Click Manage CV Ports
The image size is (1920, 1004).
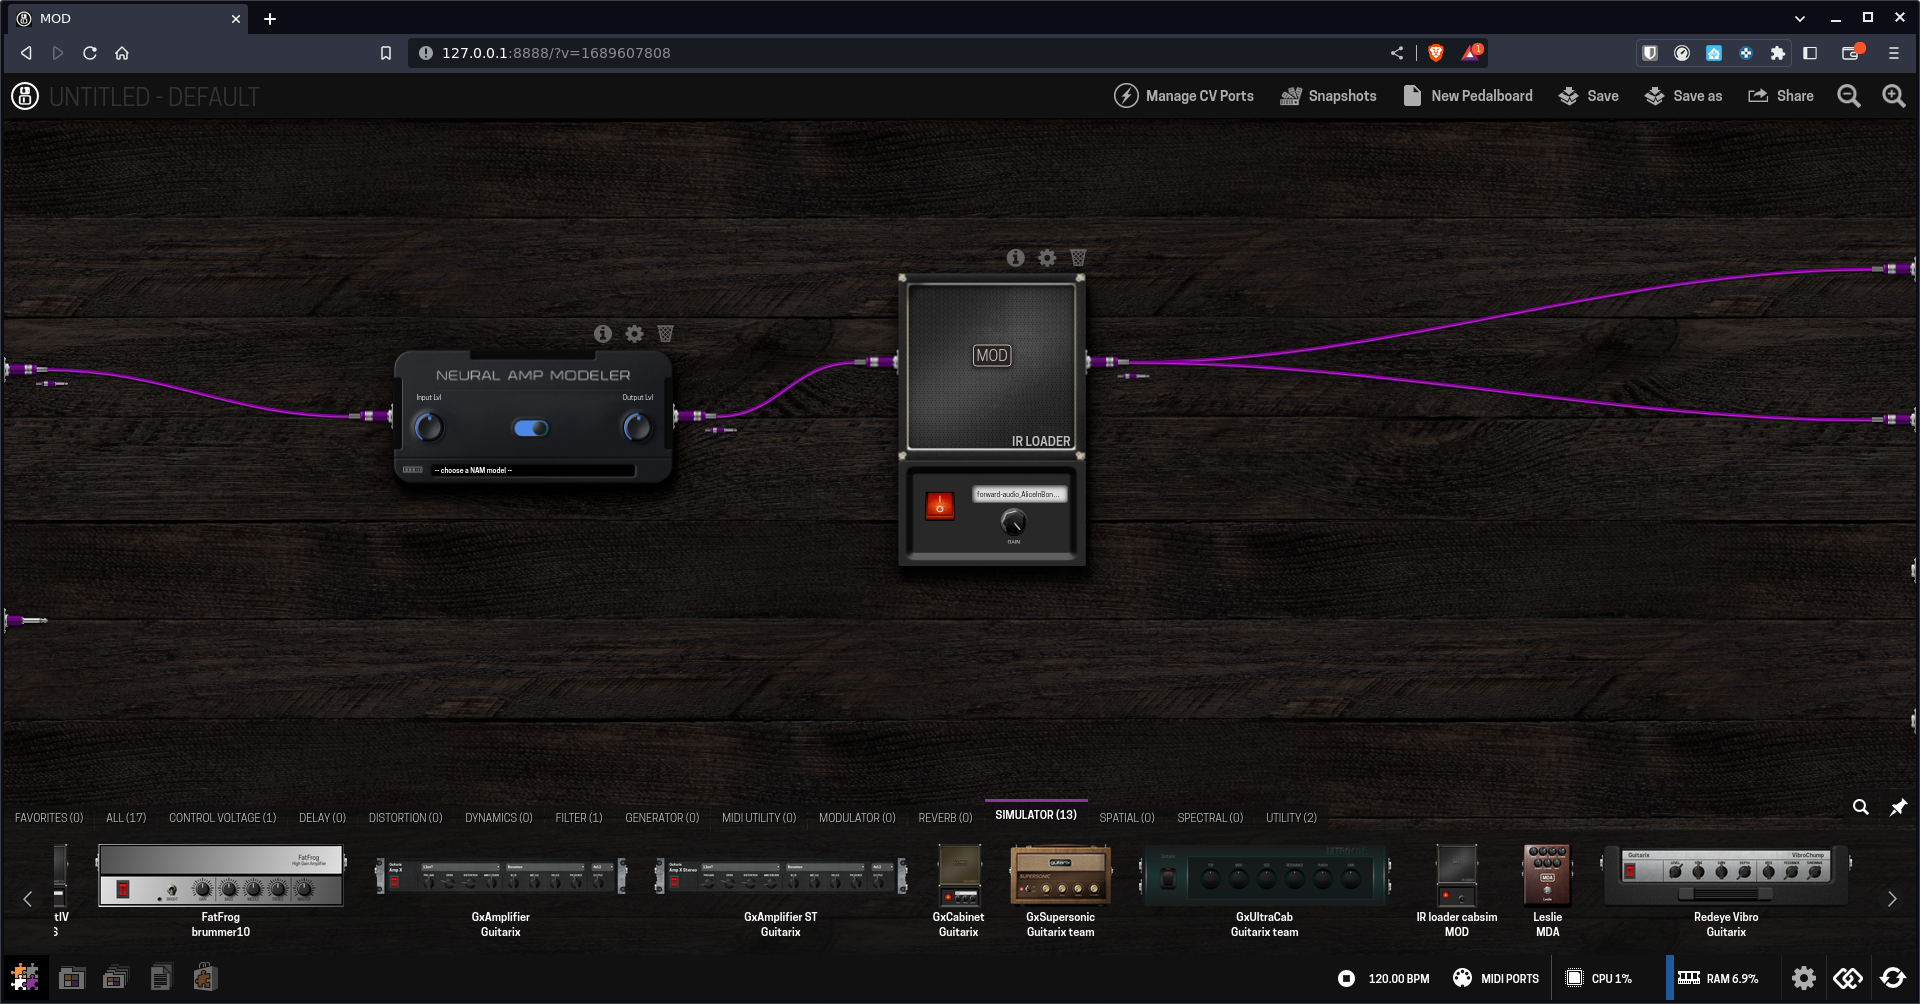point(1184,96)
